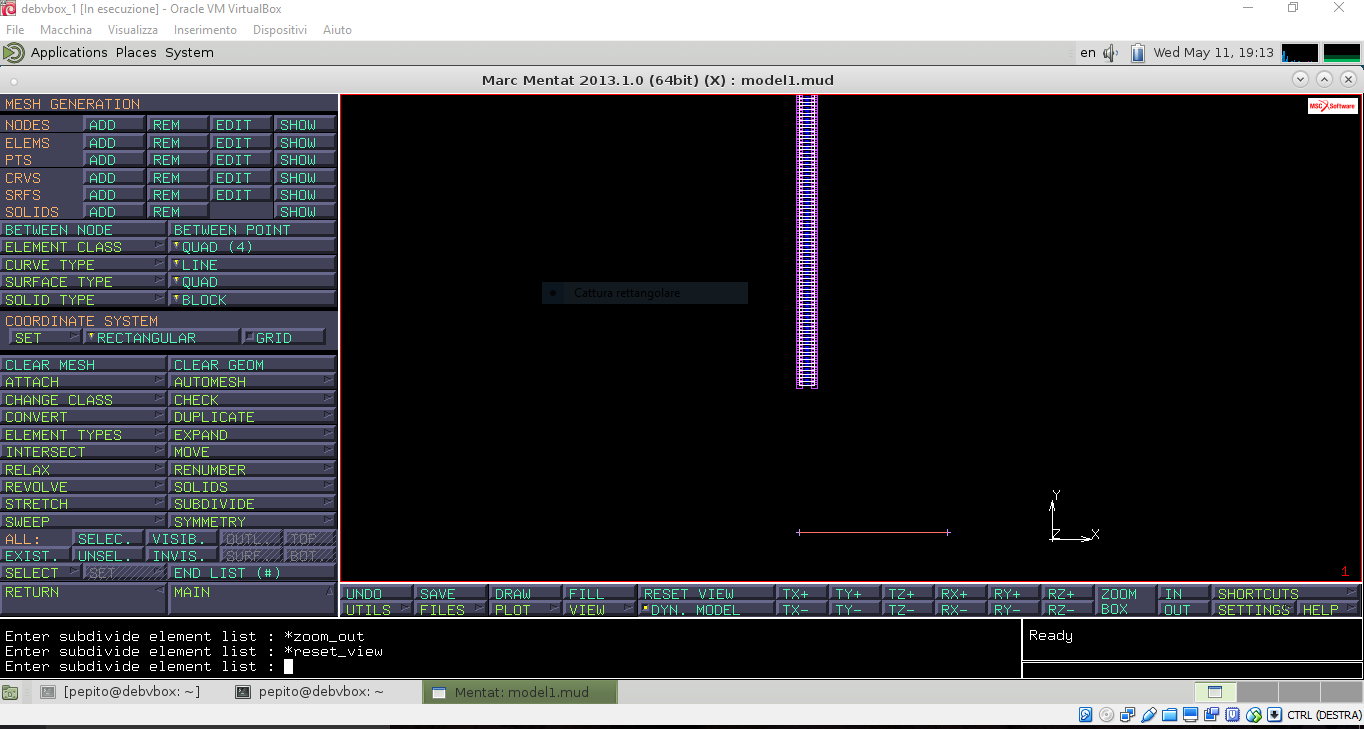Screen dimensions: 1364x729
Task: Click the battery status icon
Action: [1137, 53]
